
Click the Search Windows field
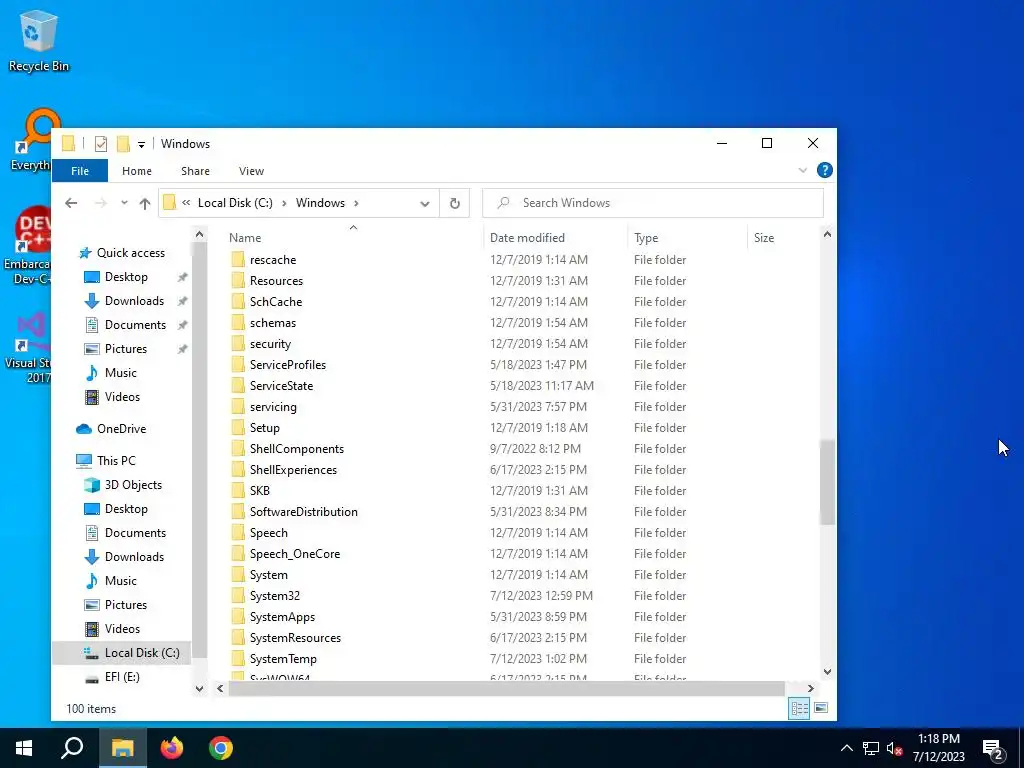[652, 203]
